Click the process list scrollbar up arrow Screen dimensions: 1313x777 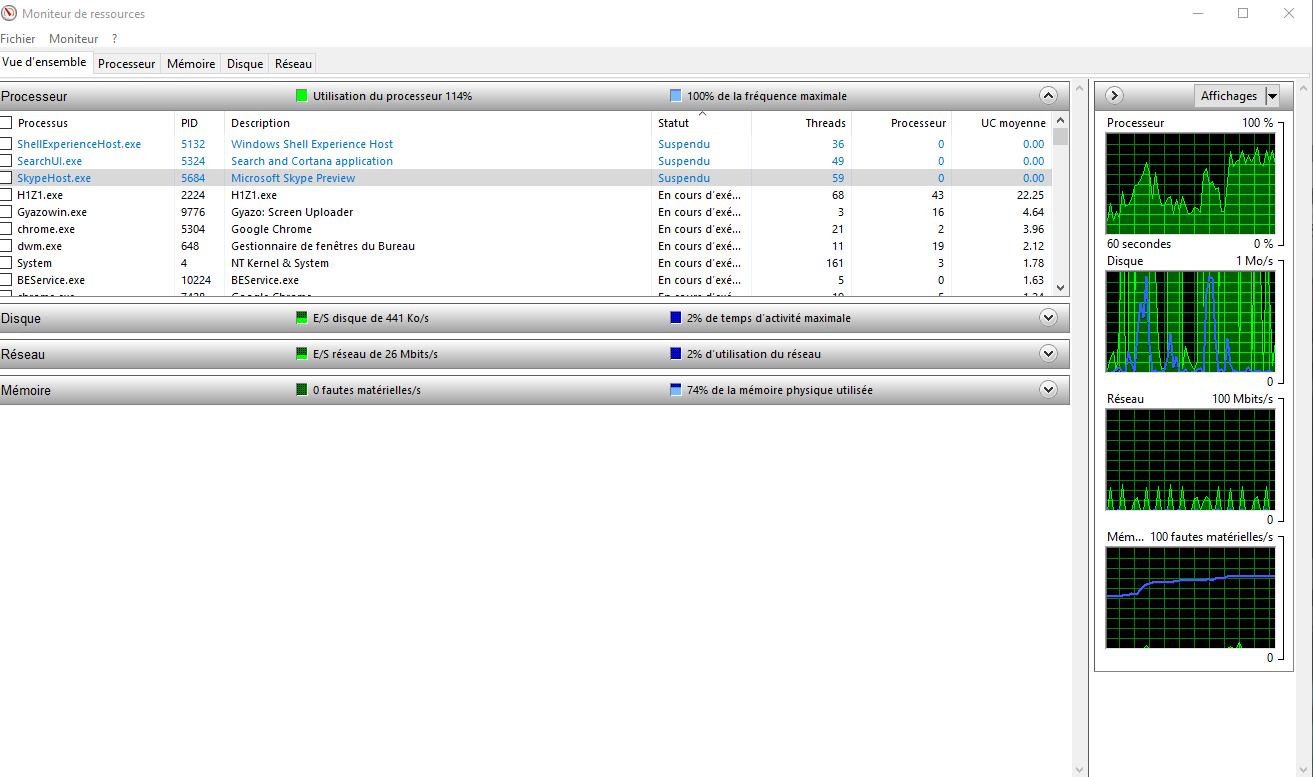point(1060,120)
